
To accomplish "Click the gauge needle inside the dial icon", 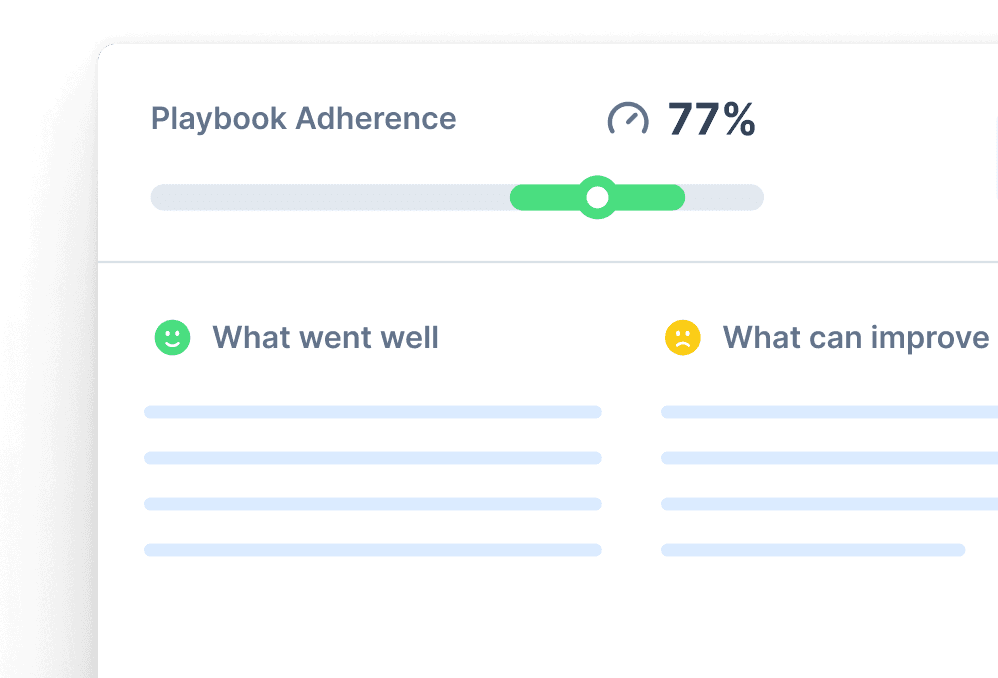I will [x=630, y=122].
